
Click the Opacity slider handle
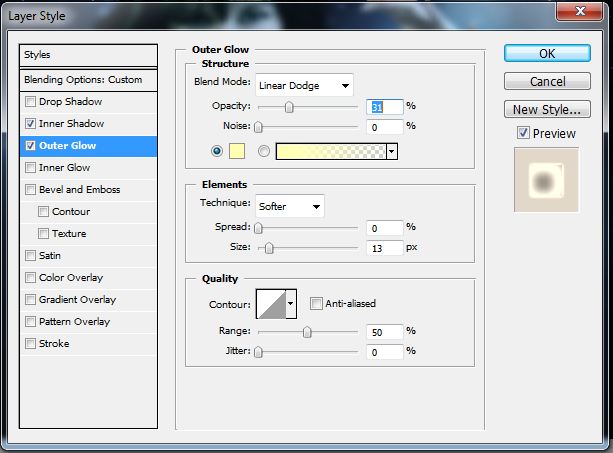tap(289, 107)
